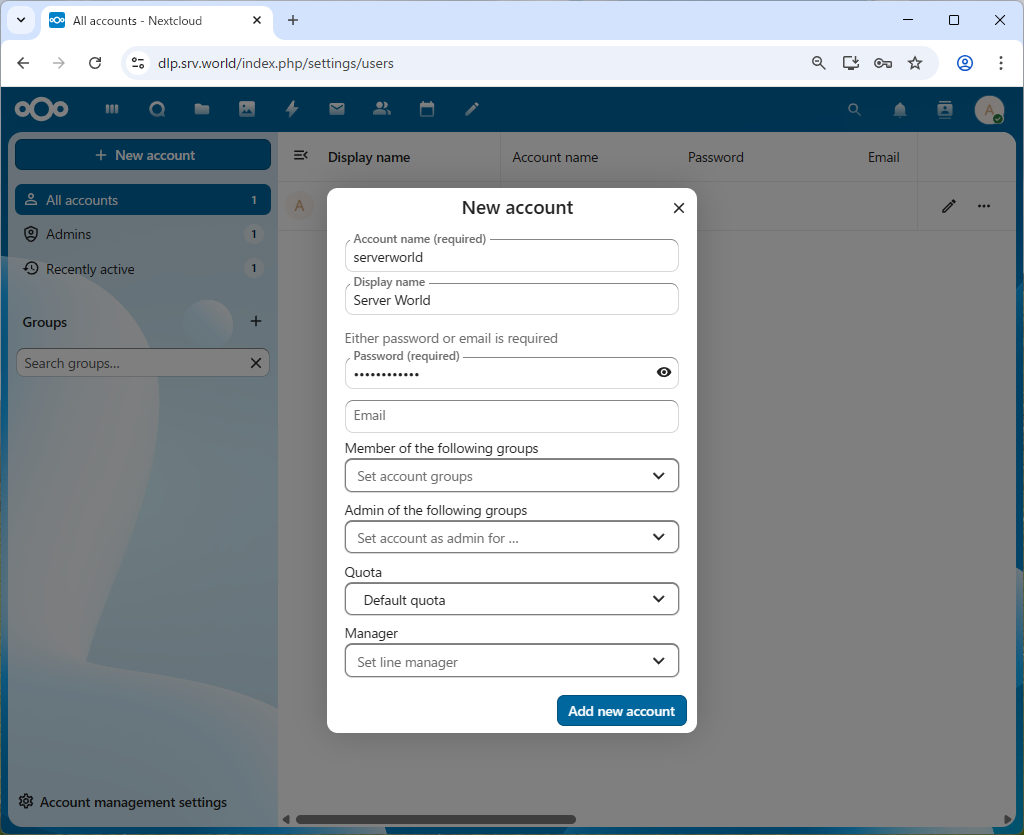Close the New account dialog
1024x835 pixels.
[679, 208]
